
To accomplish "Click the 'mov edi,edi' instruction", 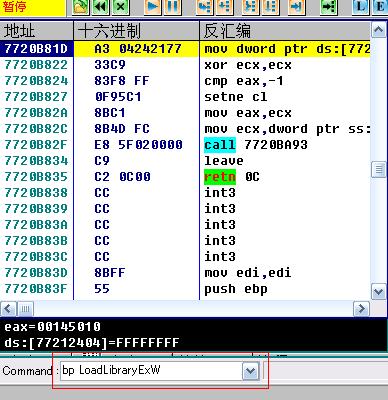I will (248, 273).
